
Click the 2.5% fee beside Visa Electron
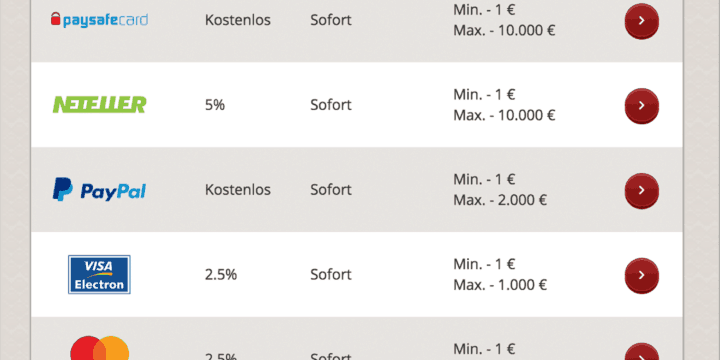click(221, 275)
